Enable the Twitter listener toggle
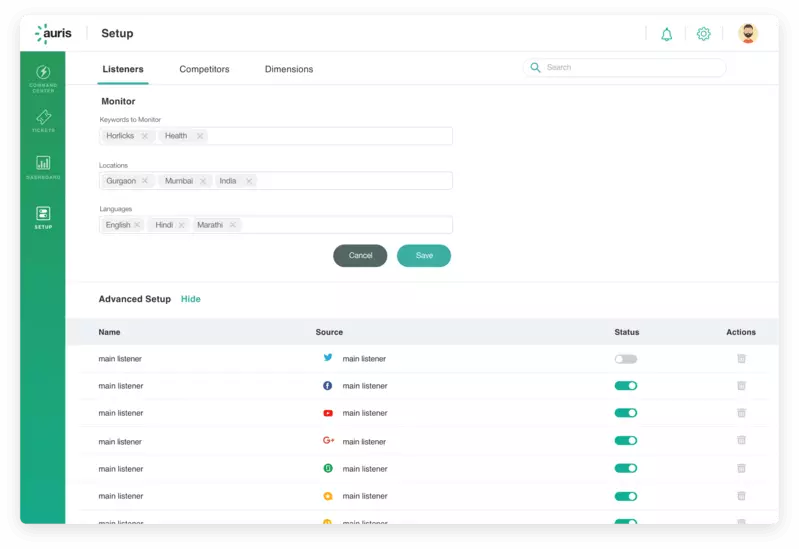Image resolution: width=799 pixels, height=549 pixels. point(626,359)
